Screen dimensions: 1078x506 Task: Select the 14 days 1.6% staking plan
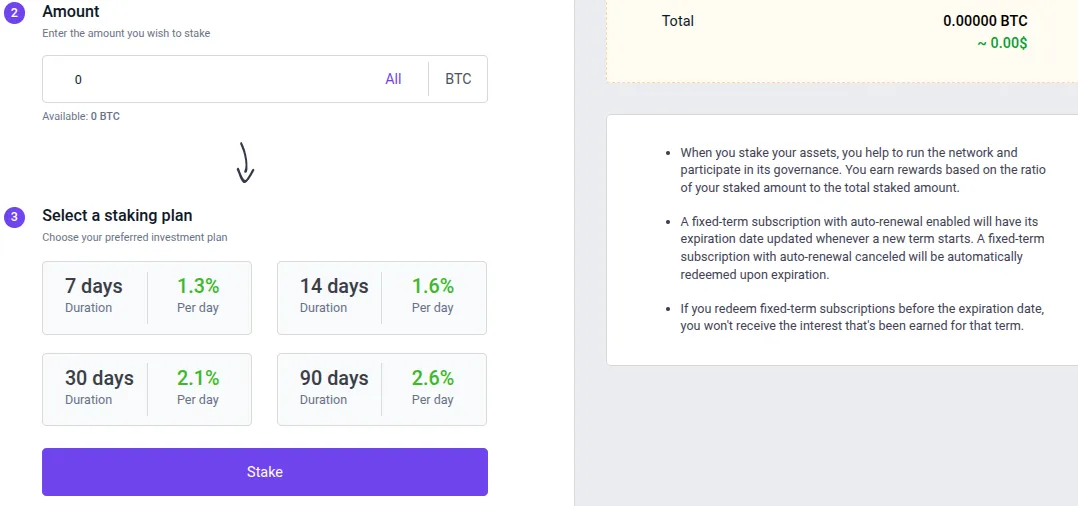point(382,298)
